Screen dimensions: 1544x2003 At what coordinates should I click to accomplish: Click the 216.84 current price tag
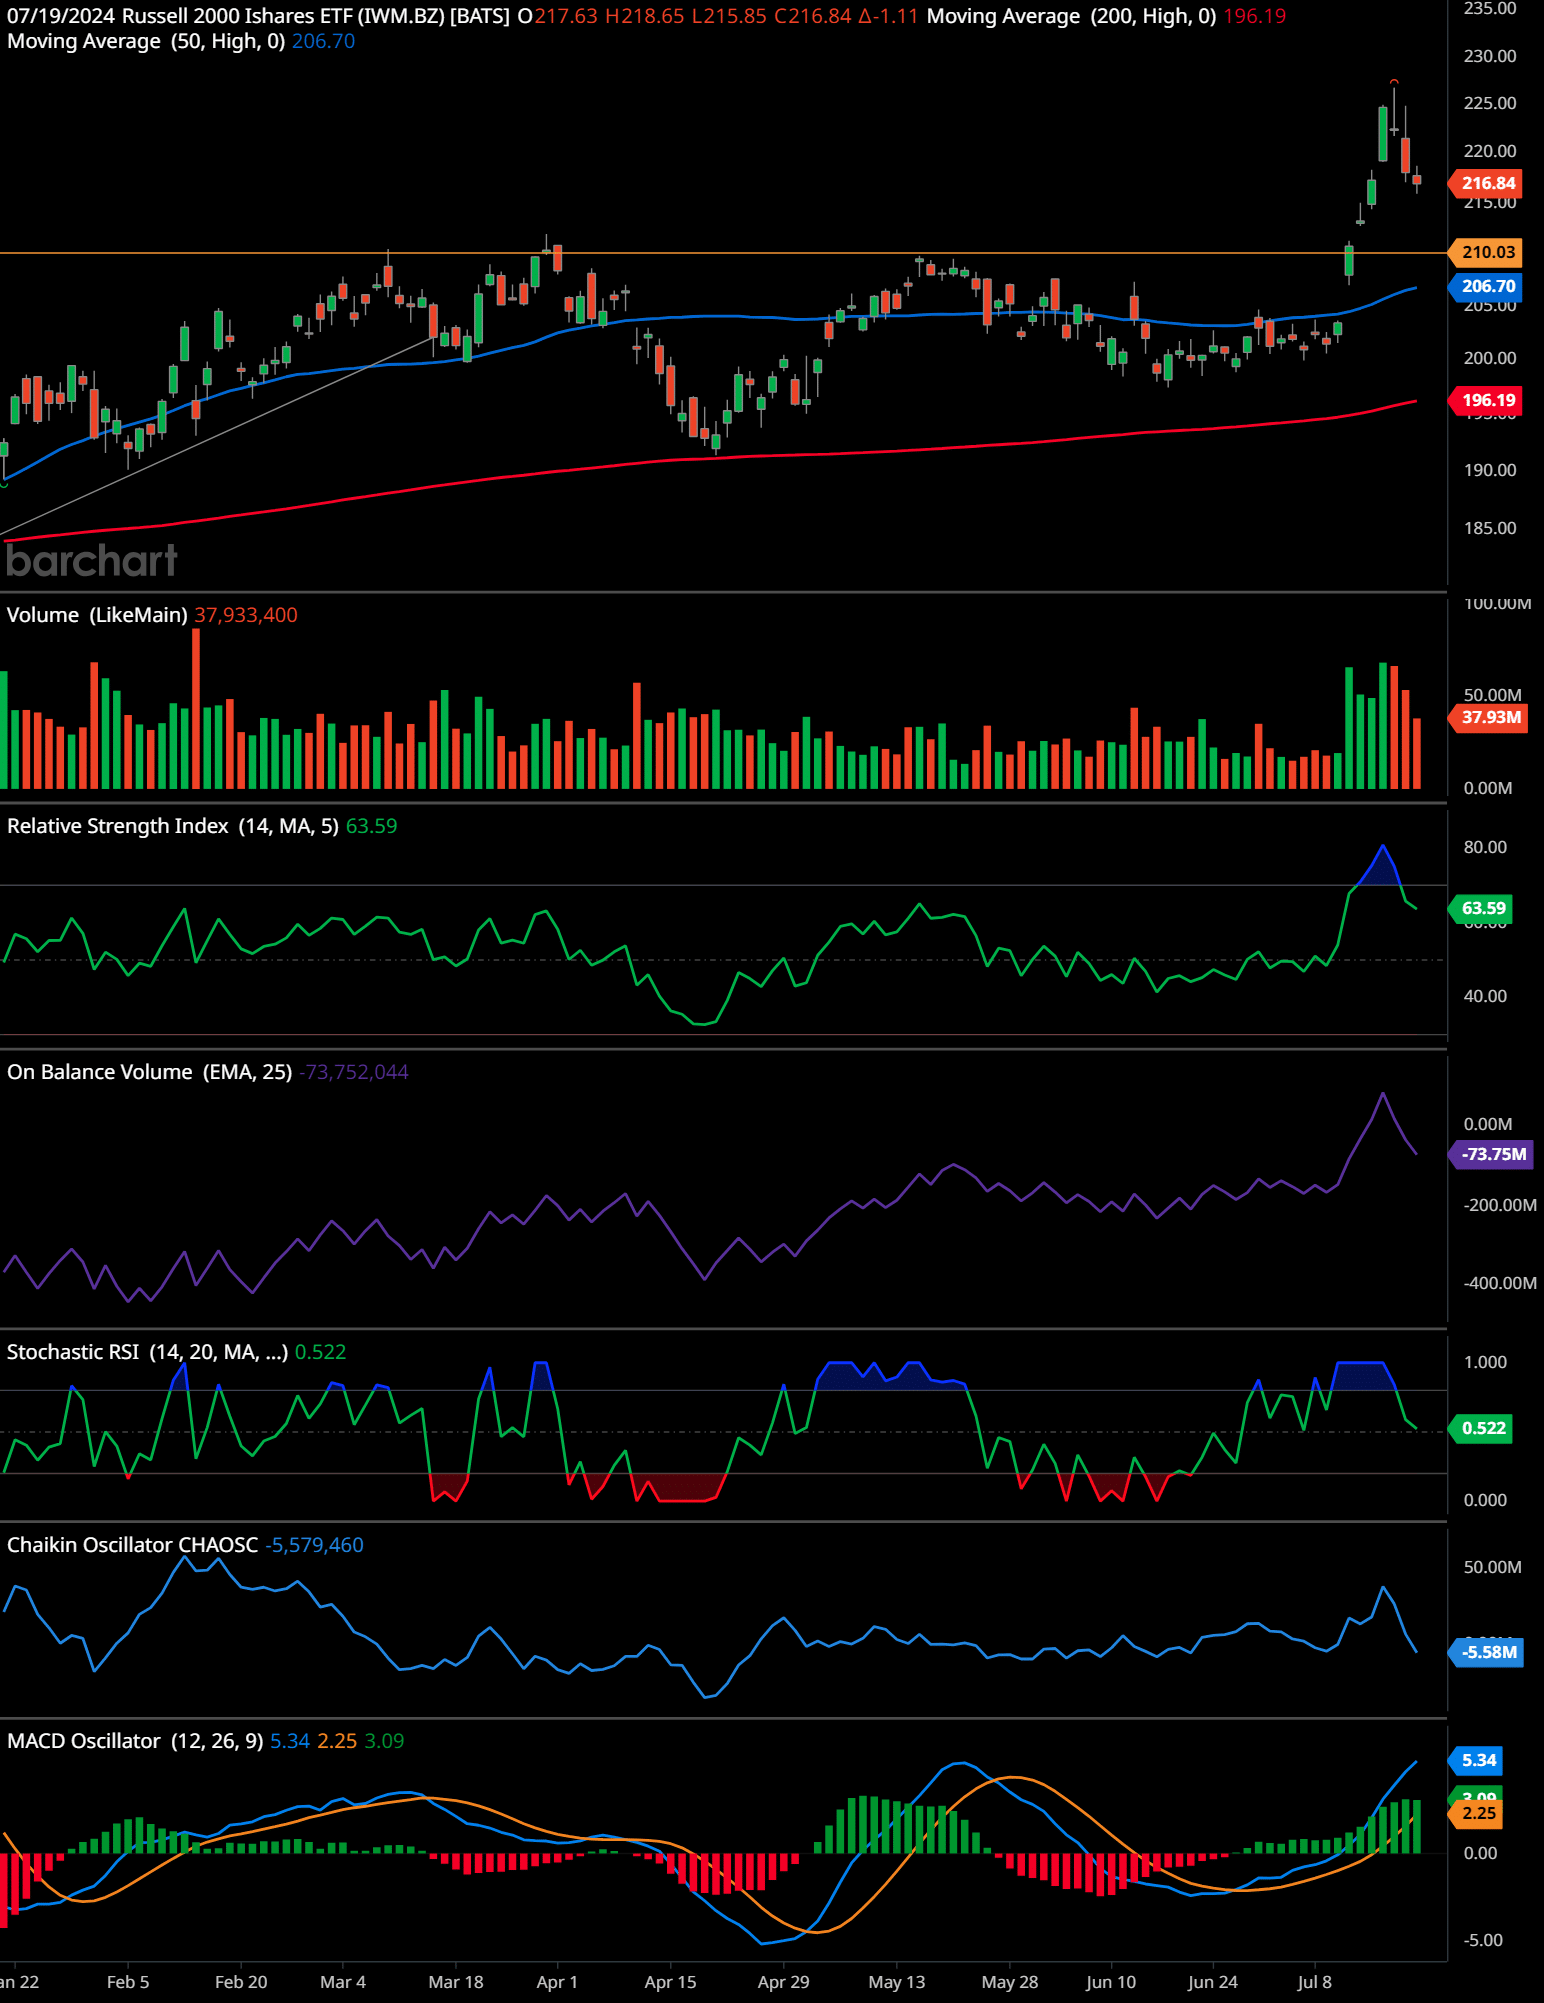point(1487,183)
